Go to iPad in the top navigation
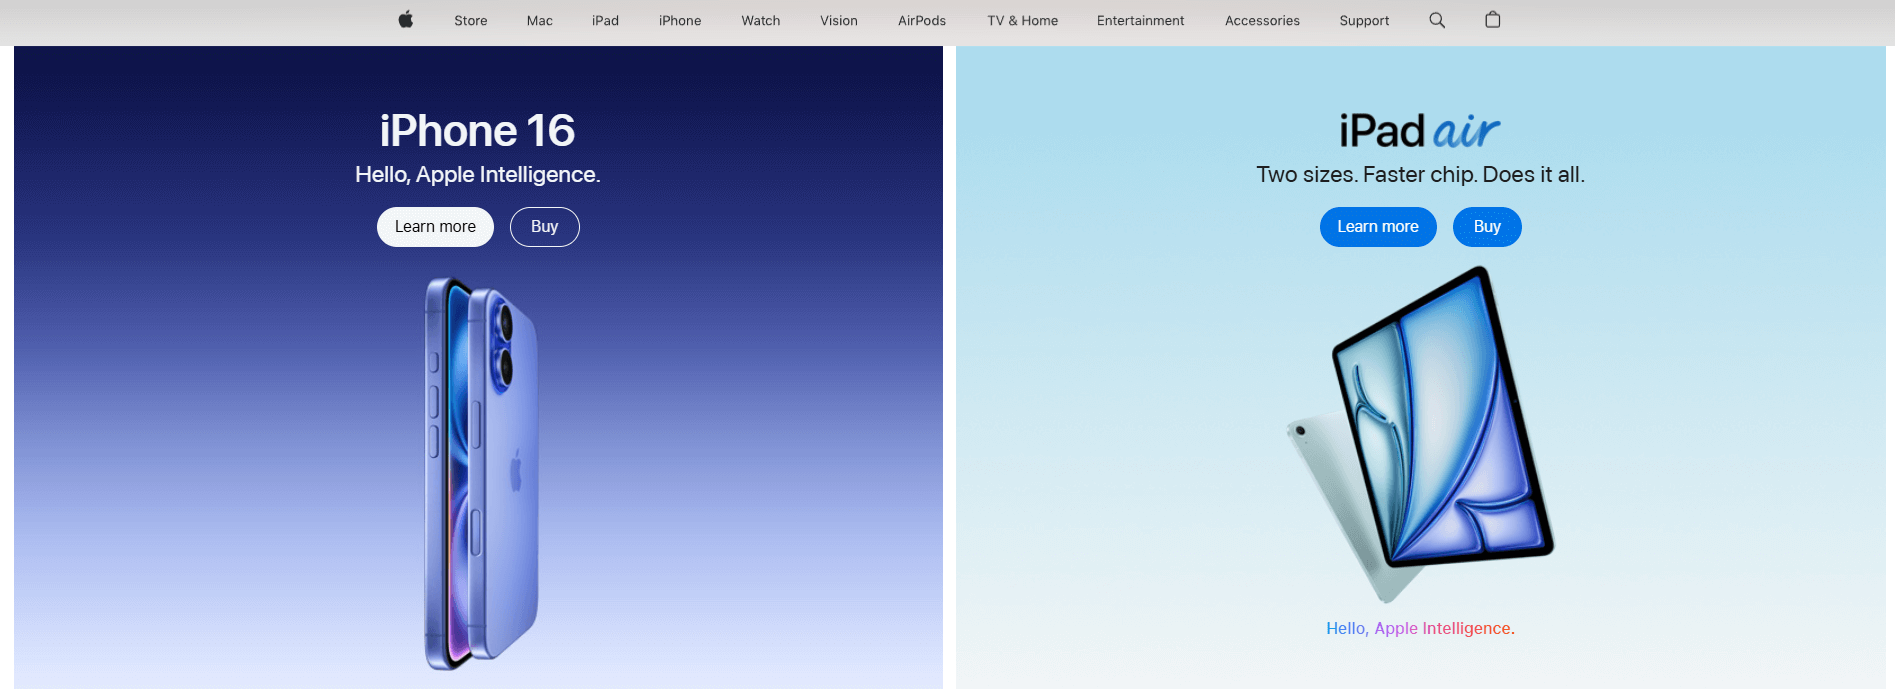This screenshot has height=689, width=1895. point(605,20)
